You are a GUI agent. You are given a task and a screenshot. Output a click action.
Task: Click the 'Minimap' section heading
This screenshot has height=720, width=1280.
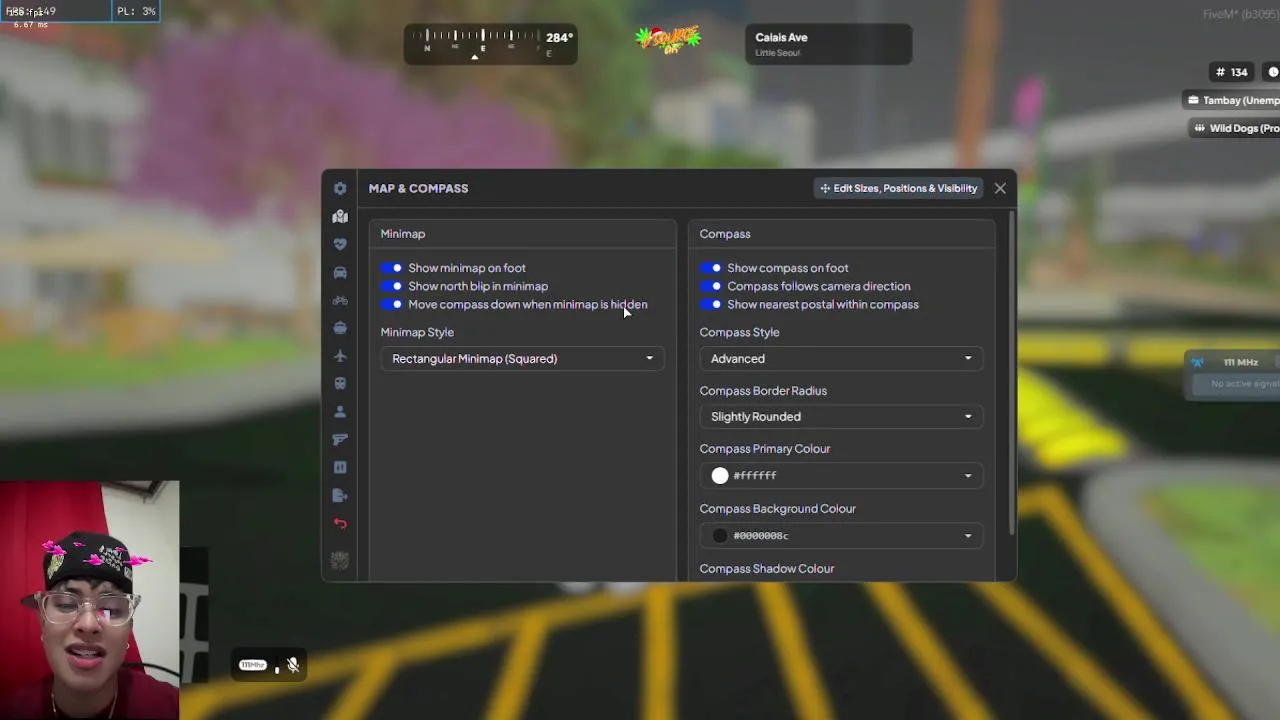[x=403, y=234]
